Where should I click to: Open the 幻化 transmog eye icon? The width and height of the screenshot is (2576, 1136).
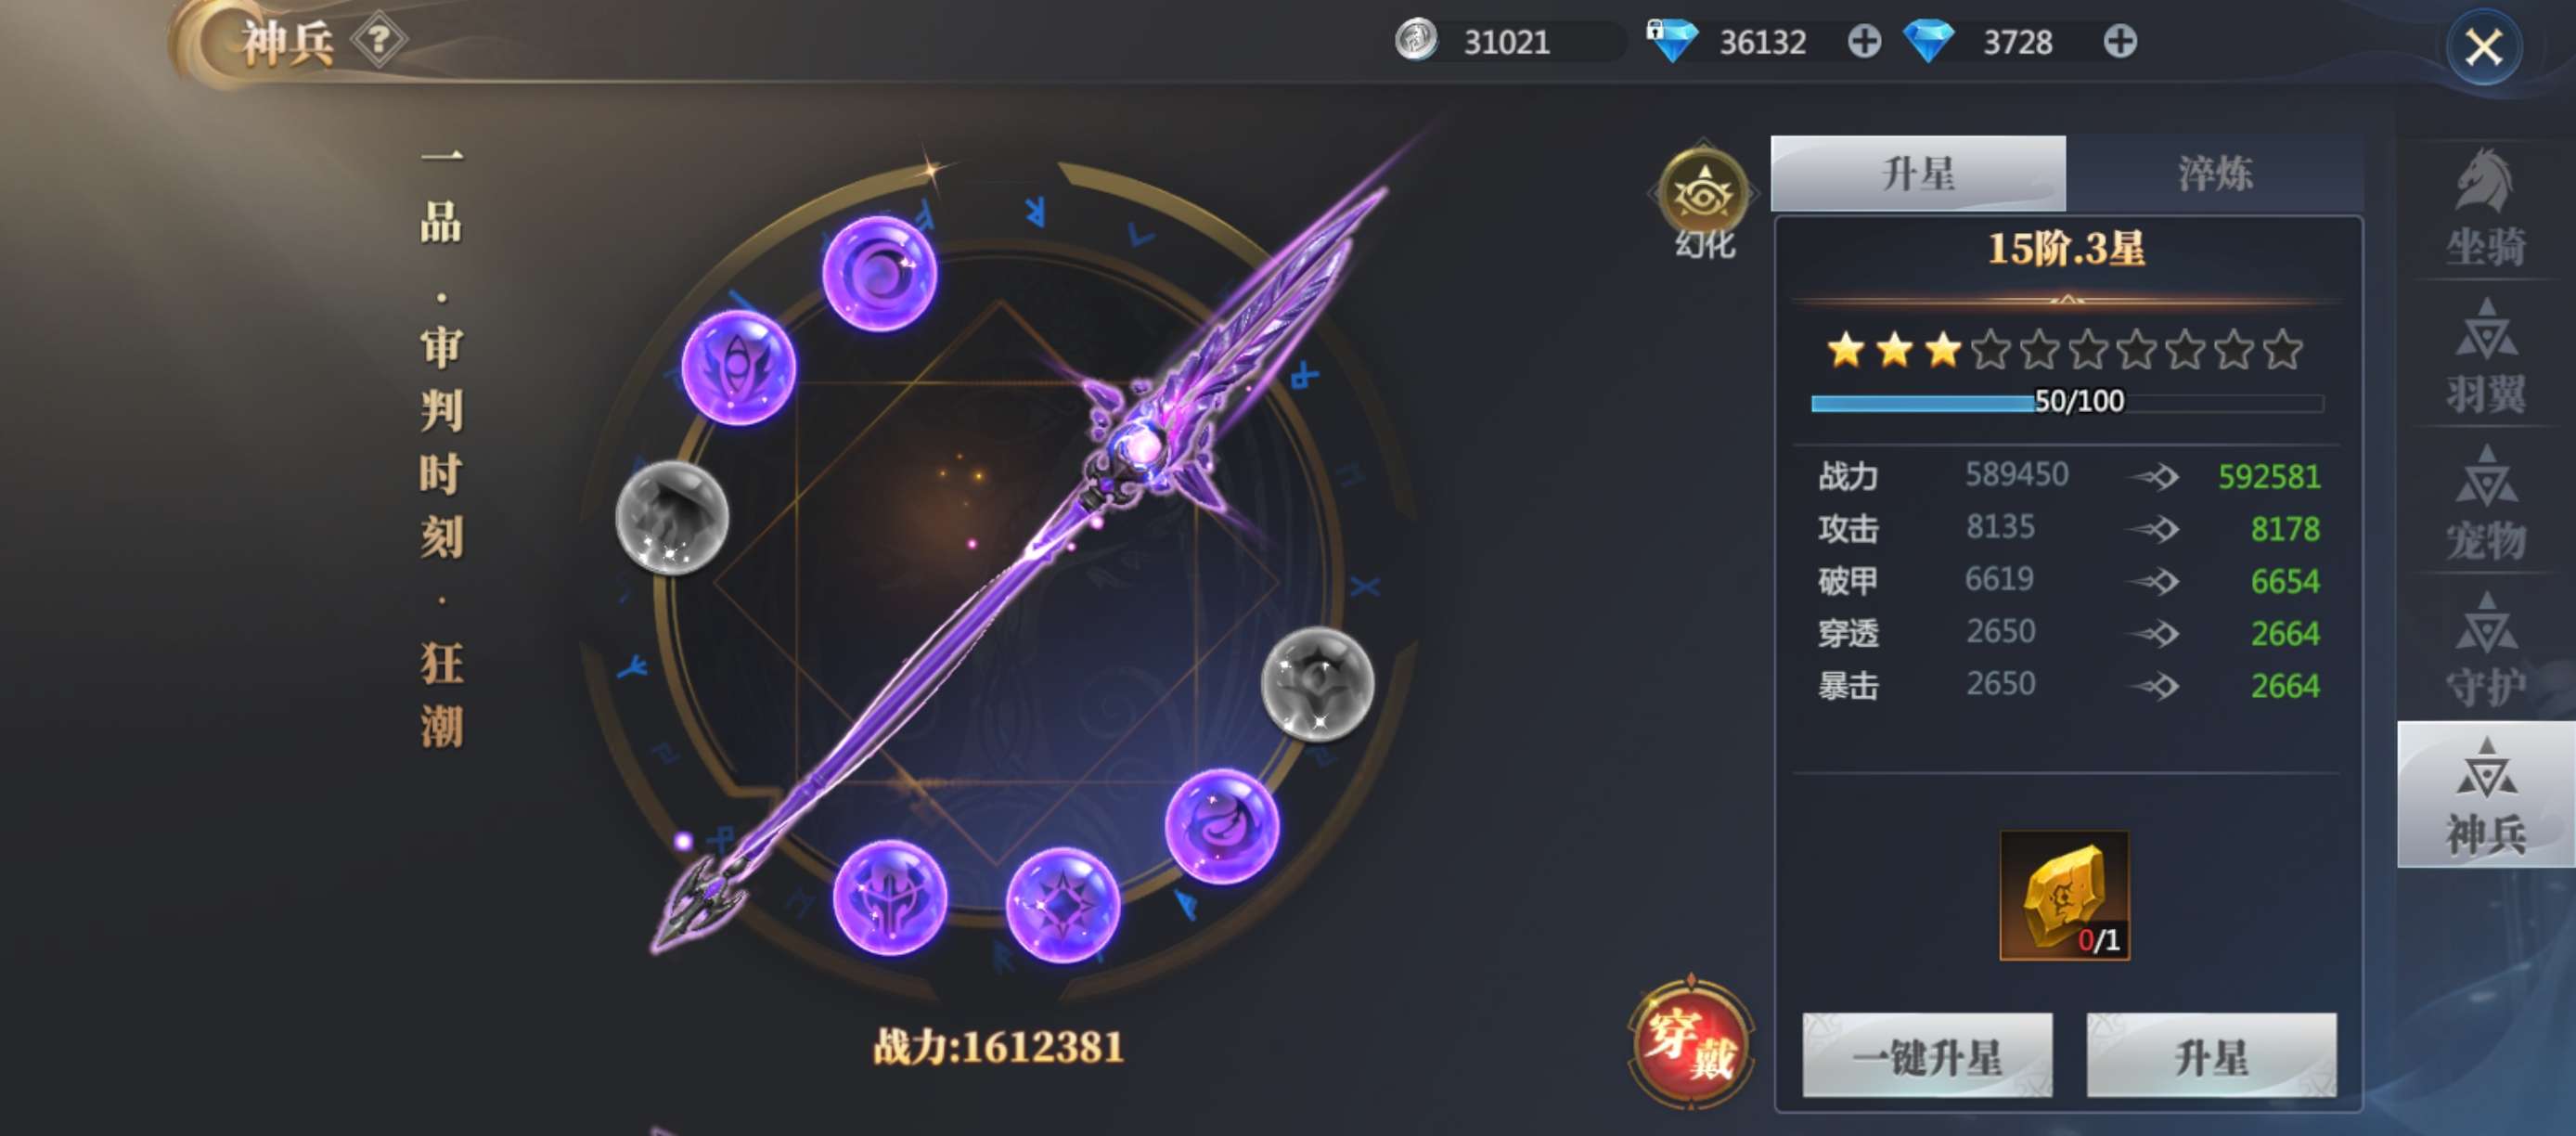(1702, 195)
